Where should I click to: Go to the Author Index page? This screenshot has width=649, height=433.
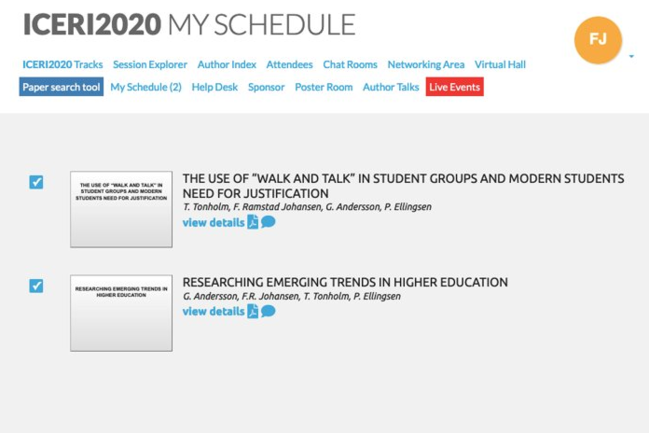coord(227,65)
